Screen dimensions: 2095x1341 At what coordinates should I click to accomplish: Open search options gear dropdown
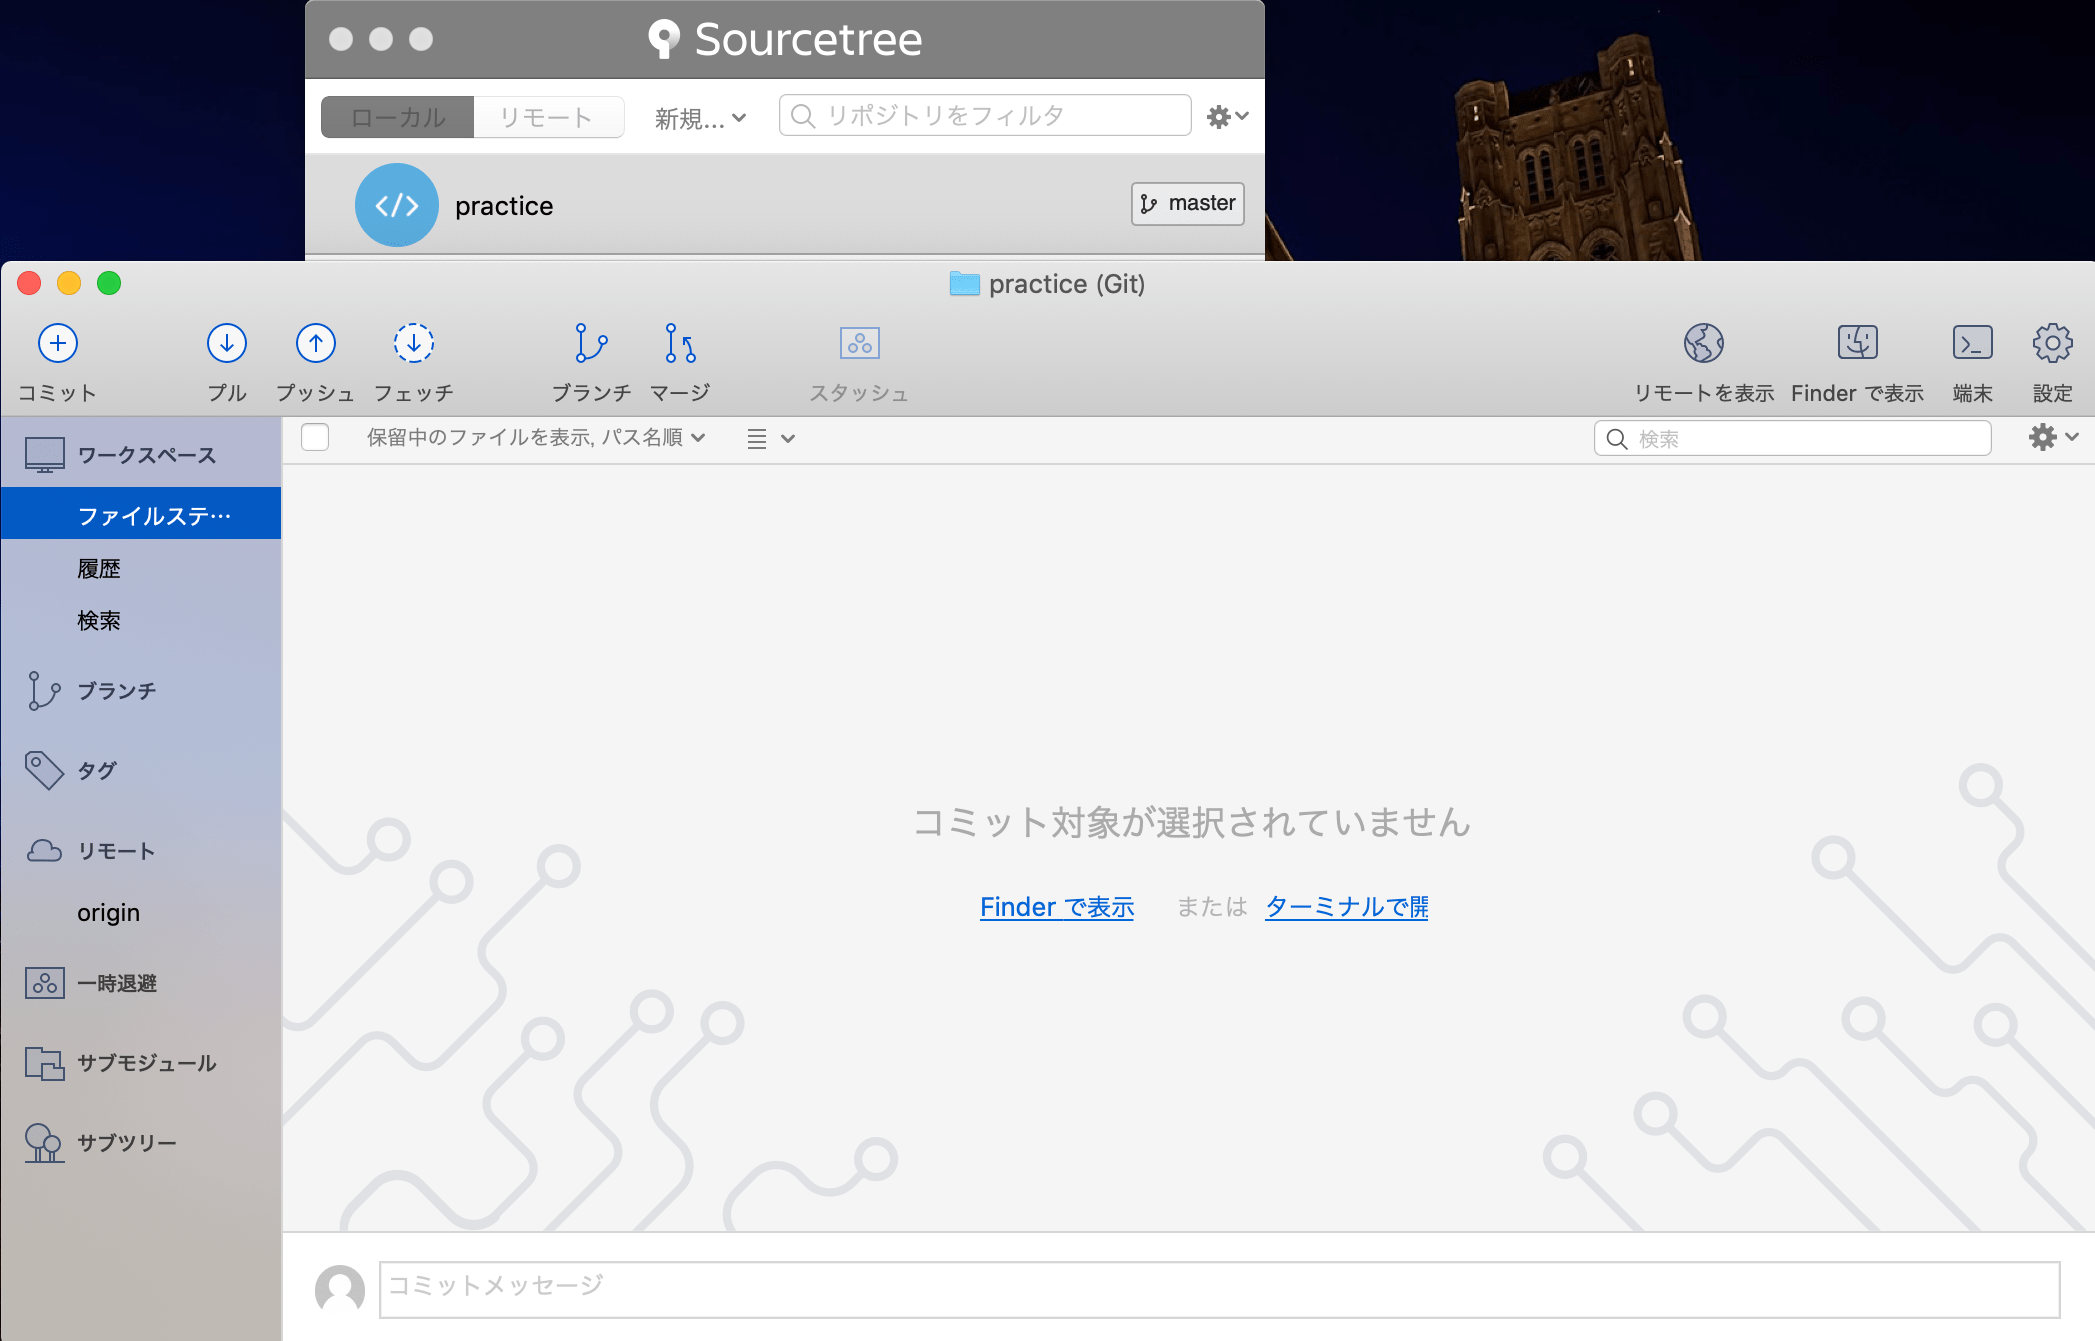(2052, 437)
